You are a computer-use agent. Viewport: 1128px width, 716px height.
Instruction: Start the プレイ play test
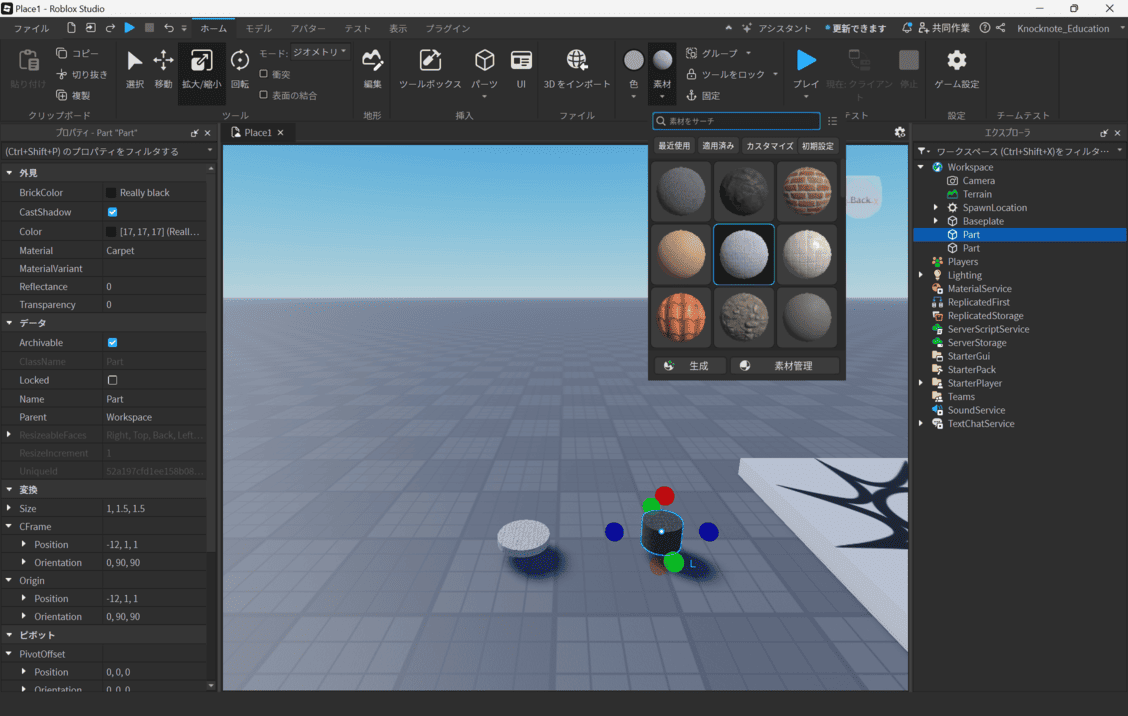coord(806,72)
